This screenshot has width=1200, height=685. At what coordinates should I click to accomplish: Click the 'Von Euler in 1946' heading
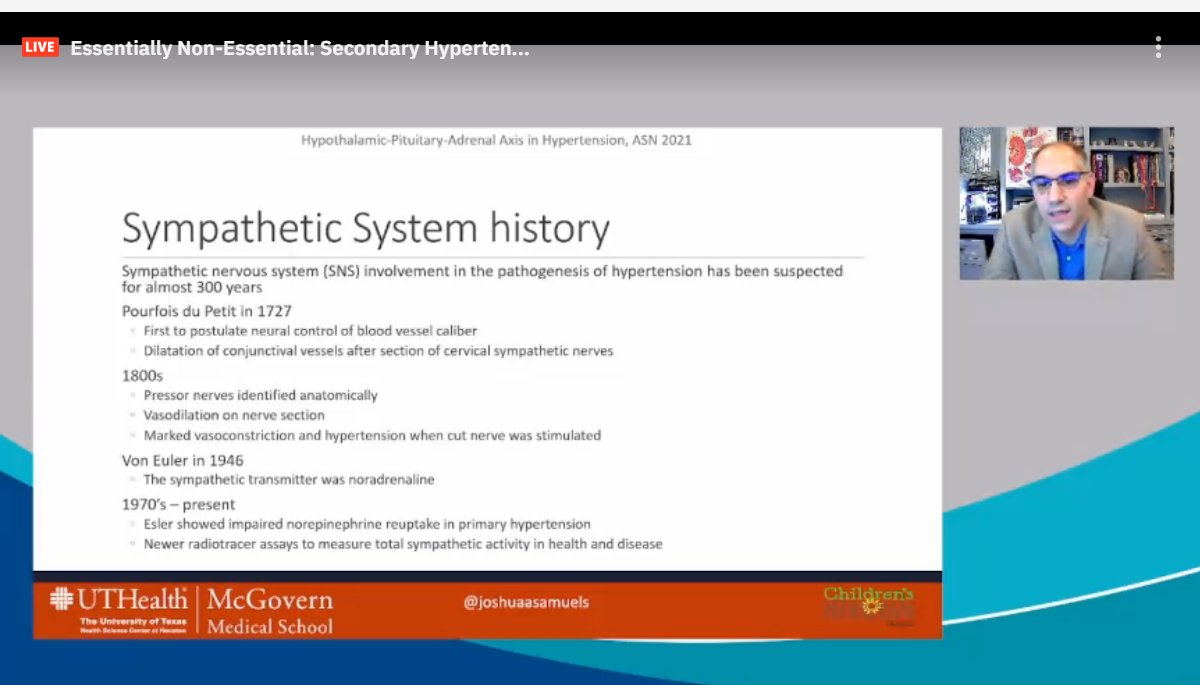(183, 460)
